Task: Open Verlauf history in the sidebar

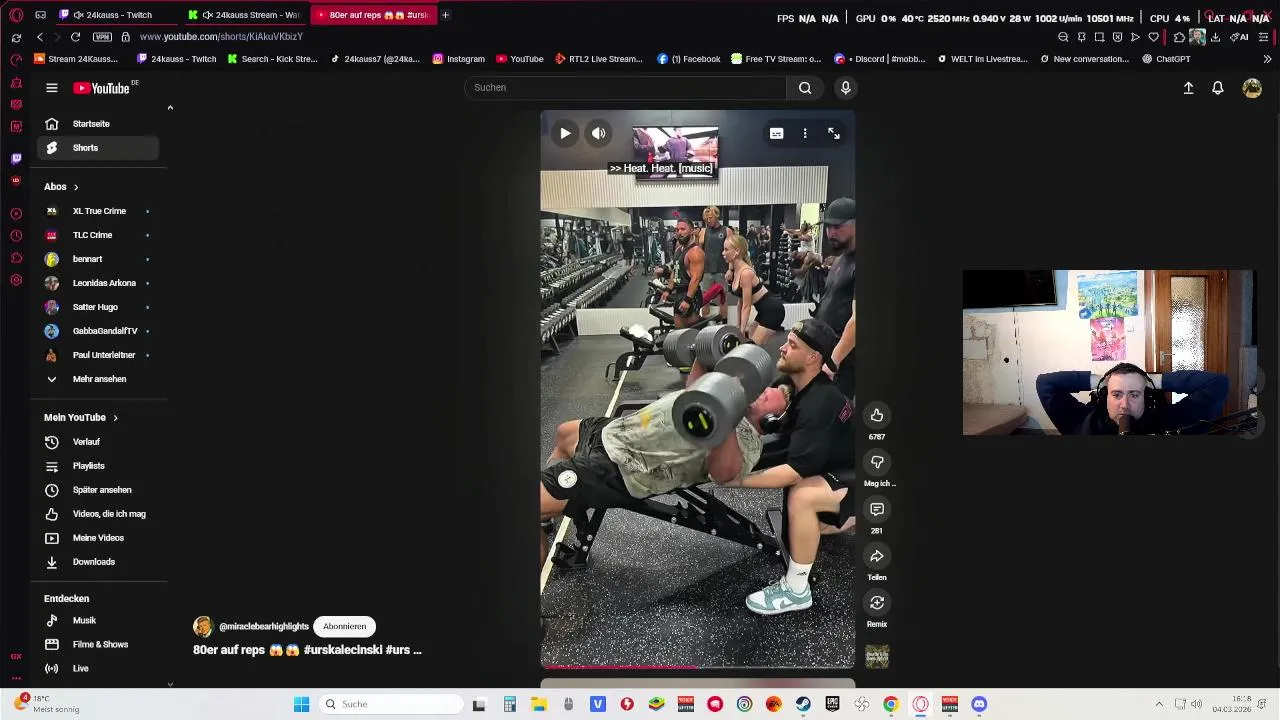Action: (x=98, y=442)
